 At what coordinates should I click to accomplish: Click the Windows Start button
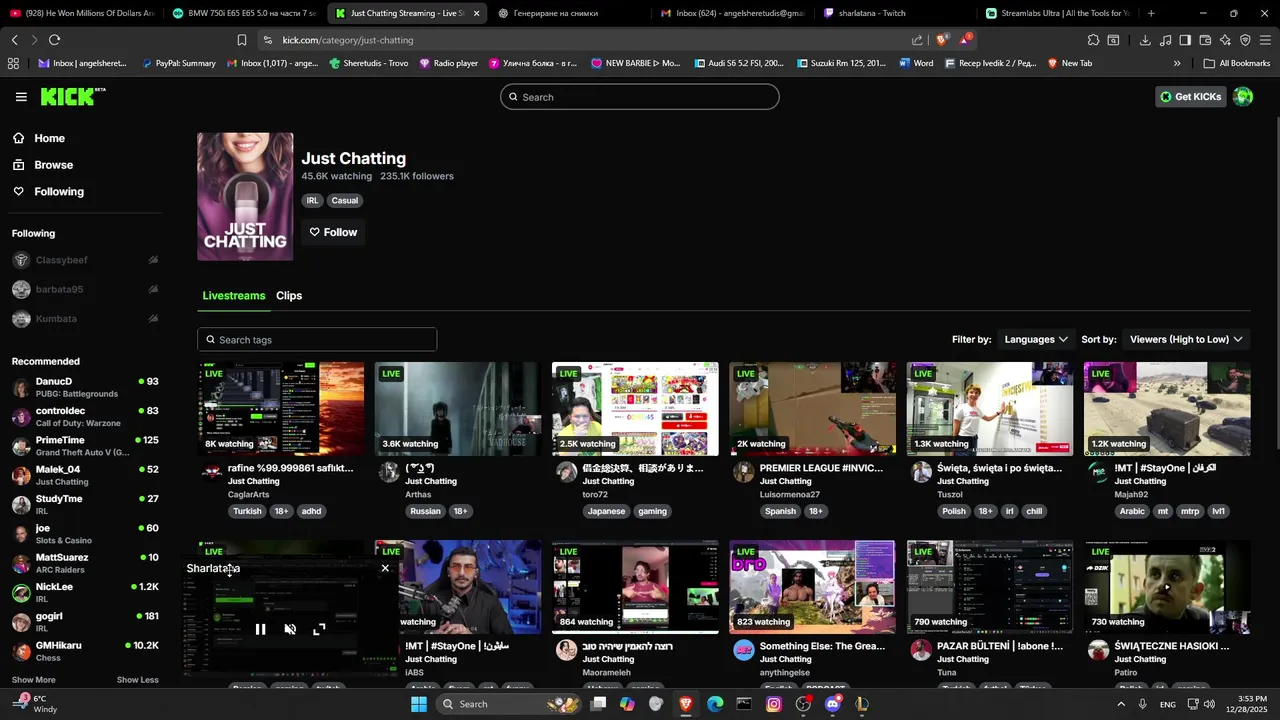tap(419, 704)
